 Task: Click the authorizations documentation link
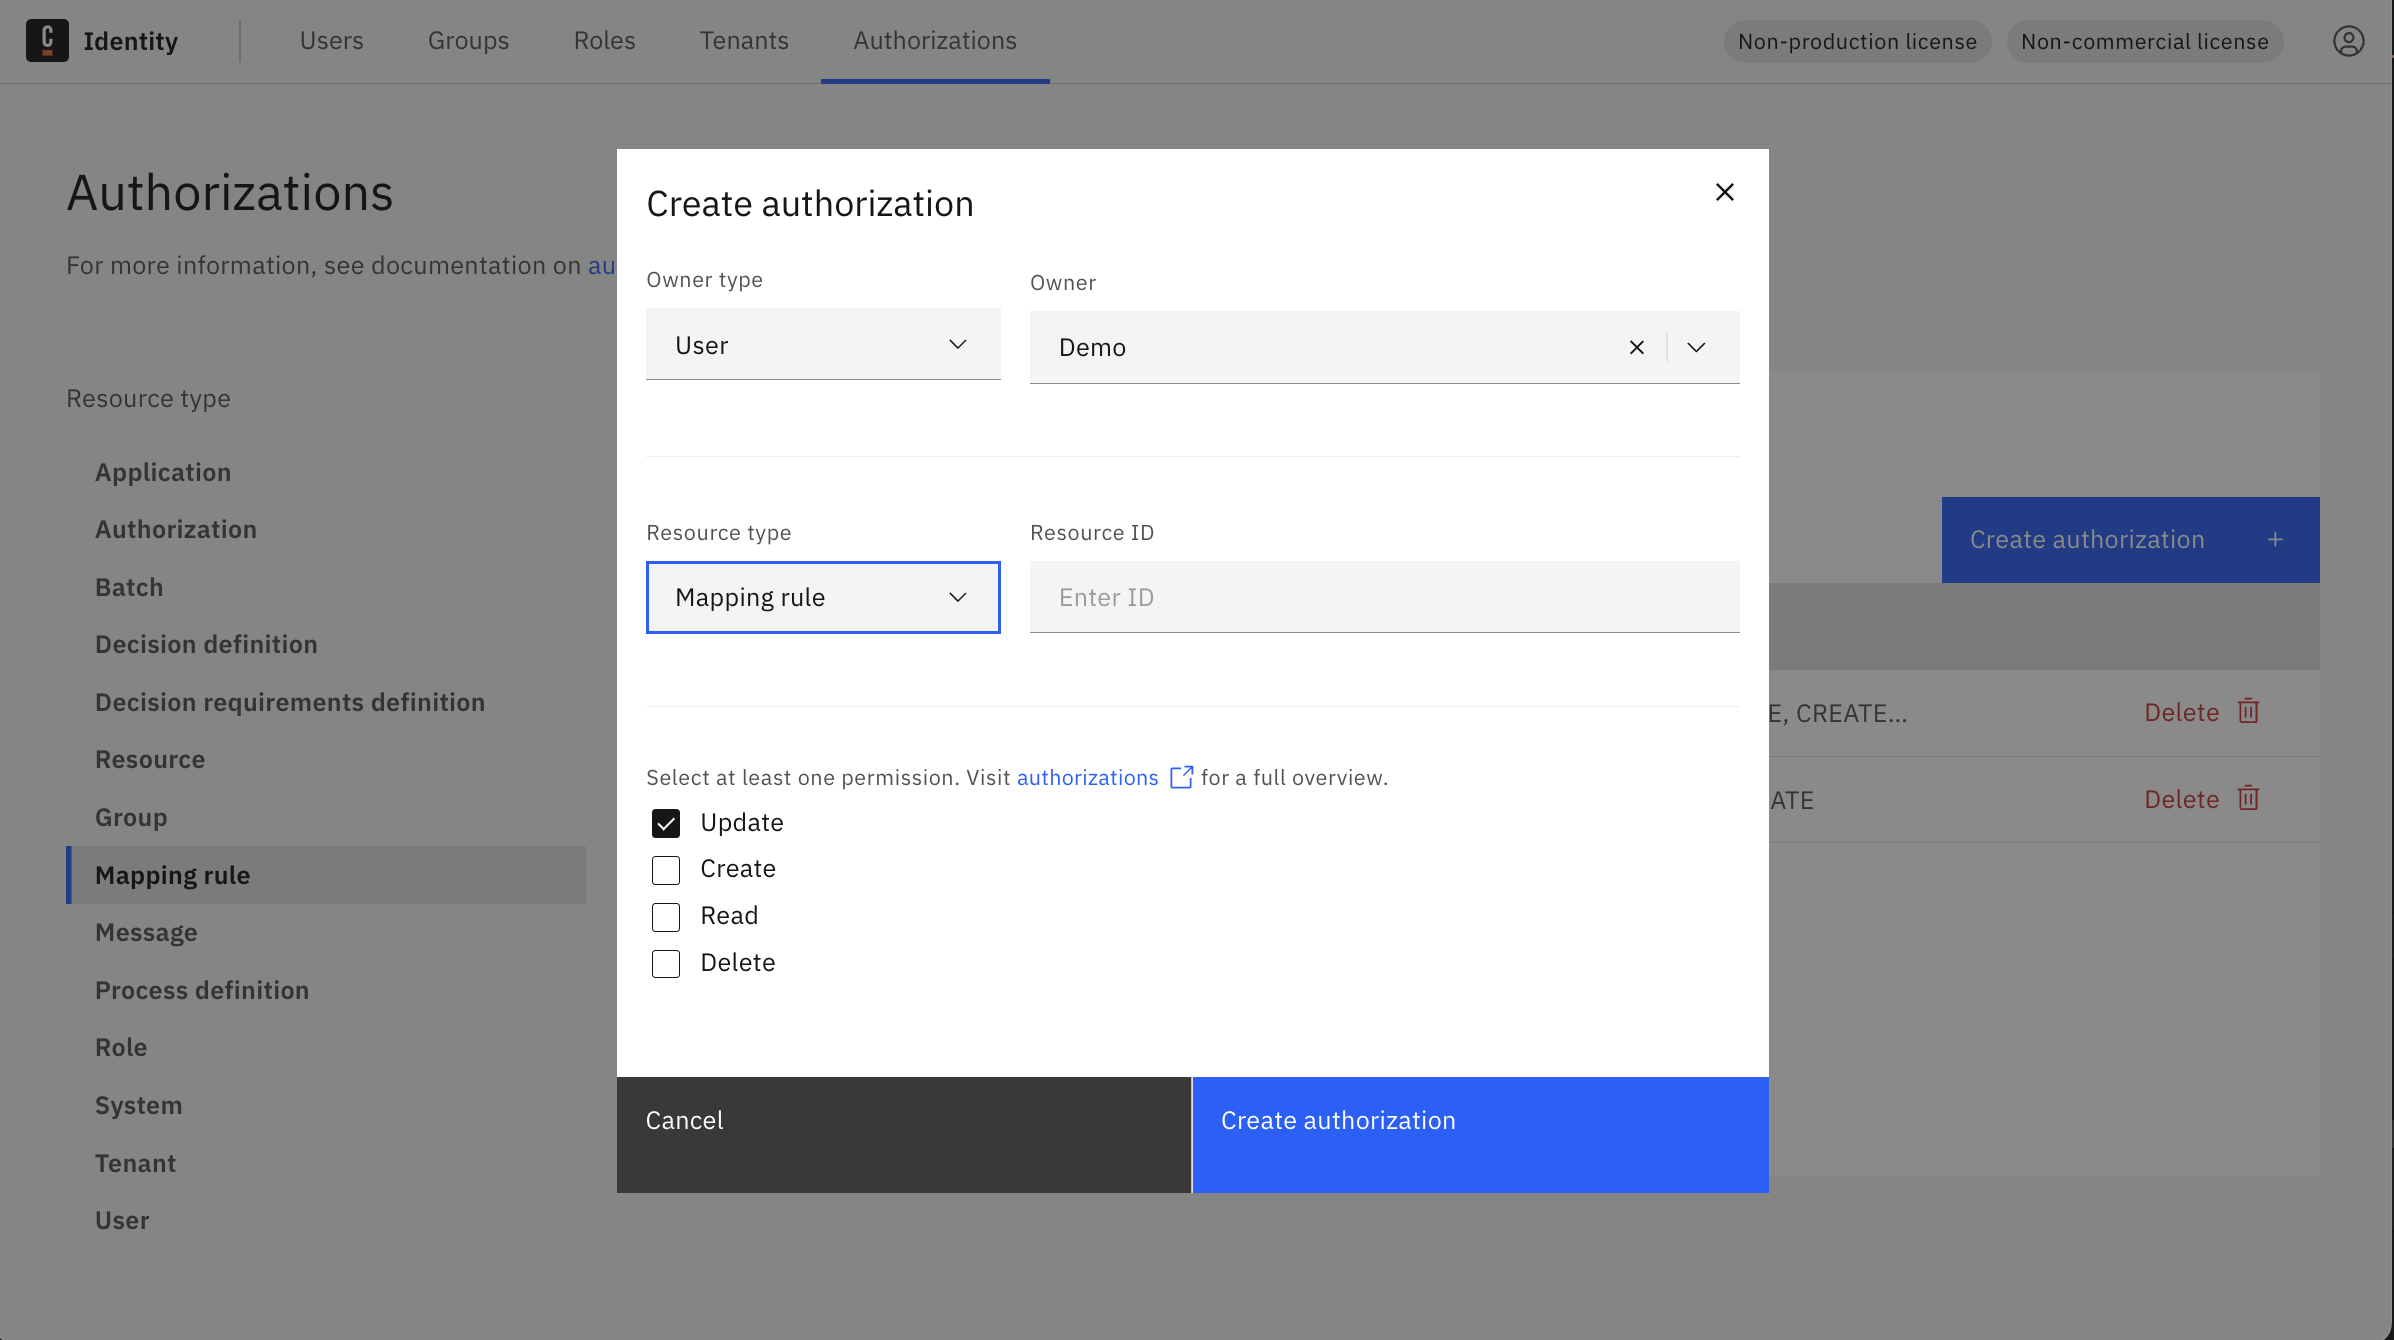1087,777
